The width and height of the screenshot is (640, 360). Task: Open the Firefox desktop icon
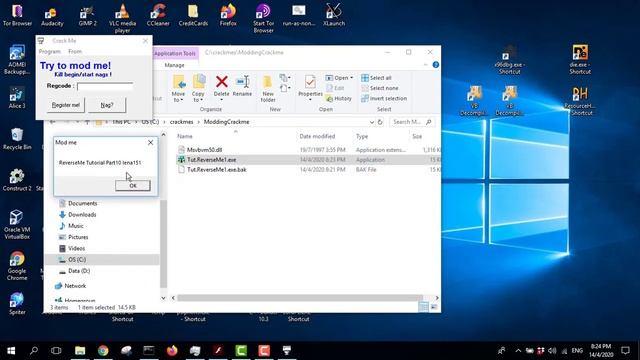click(228, 16)
